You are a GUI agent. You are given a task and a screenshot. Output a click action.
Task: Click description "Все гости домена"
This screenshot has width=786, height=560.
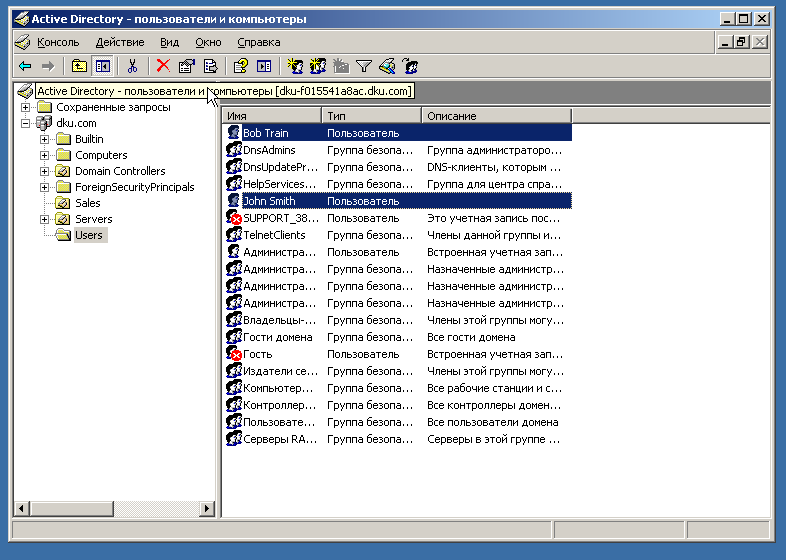coord(471,337)
